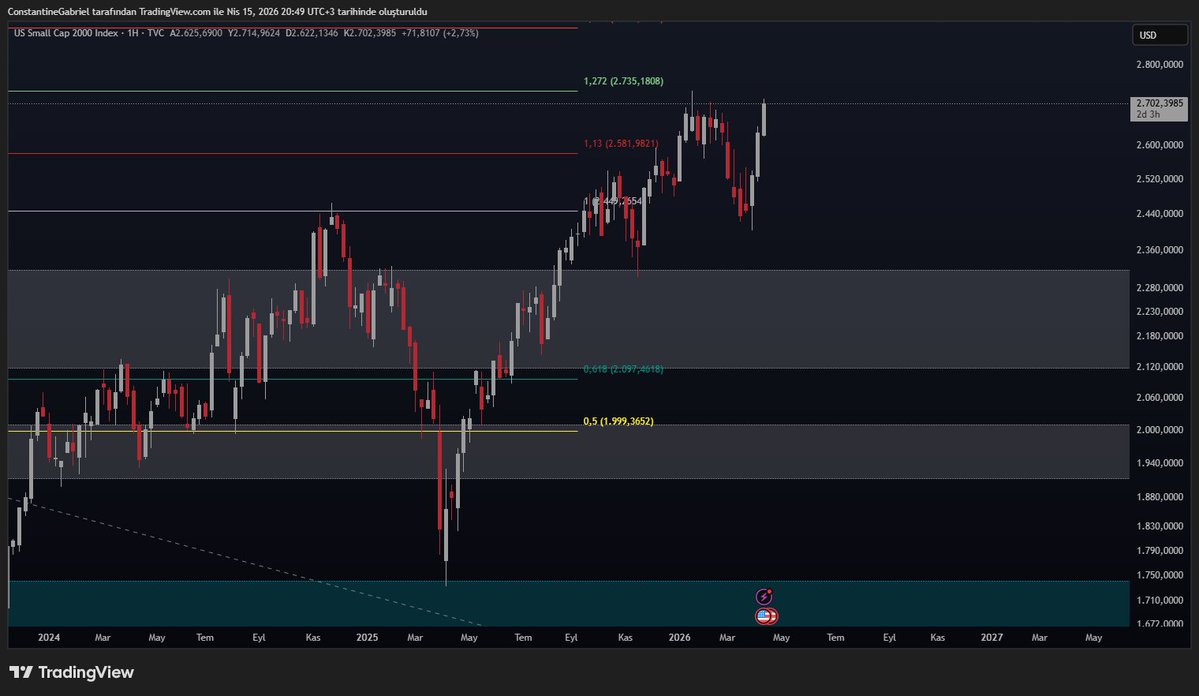1199x696 pixels.
Task: Click the 2.280,0000 price axis label
Action: 1159,288
